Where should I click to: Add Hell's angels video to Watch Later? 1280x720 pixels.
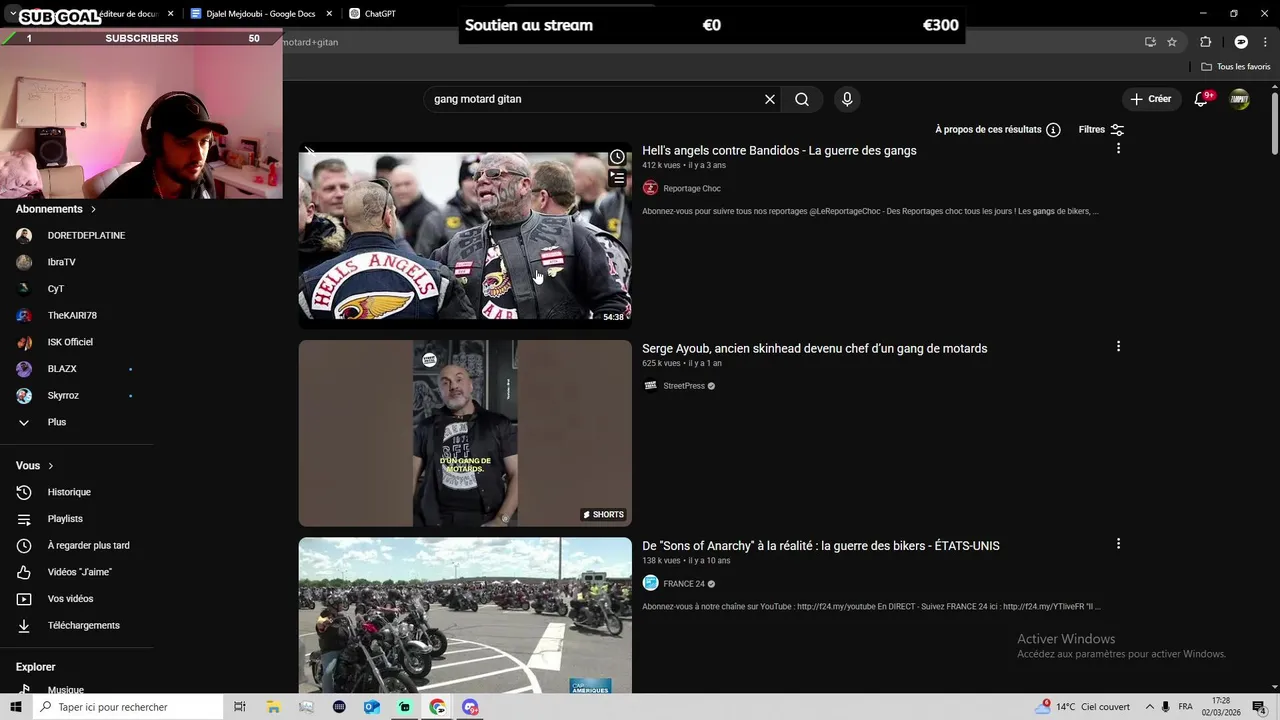[617, 157]
